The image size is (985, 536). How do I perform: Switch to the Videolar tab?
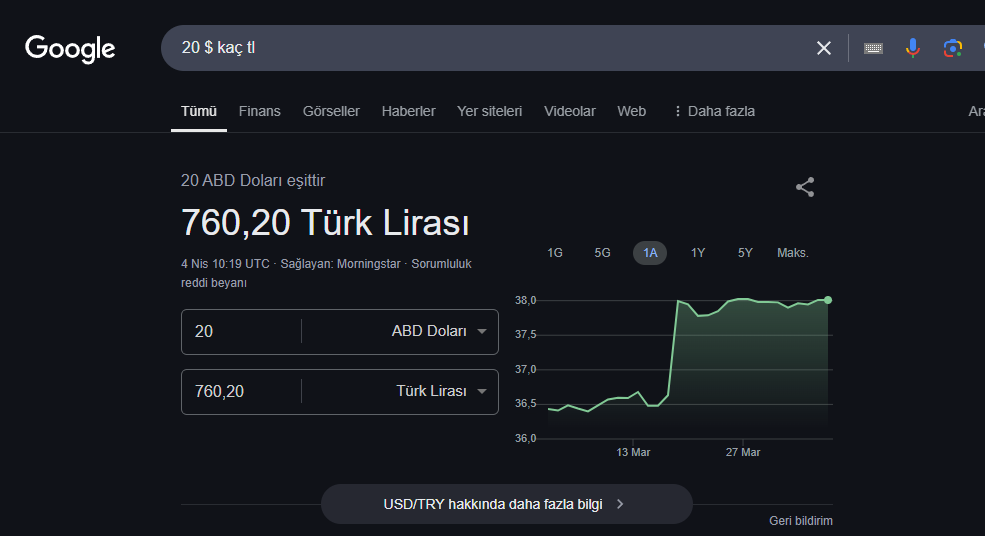(570, 111)
